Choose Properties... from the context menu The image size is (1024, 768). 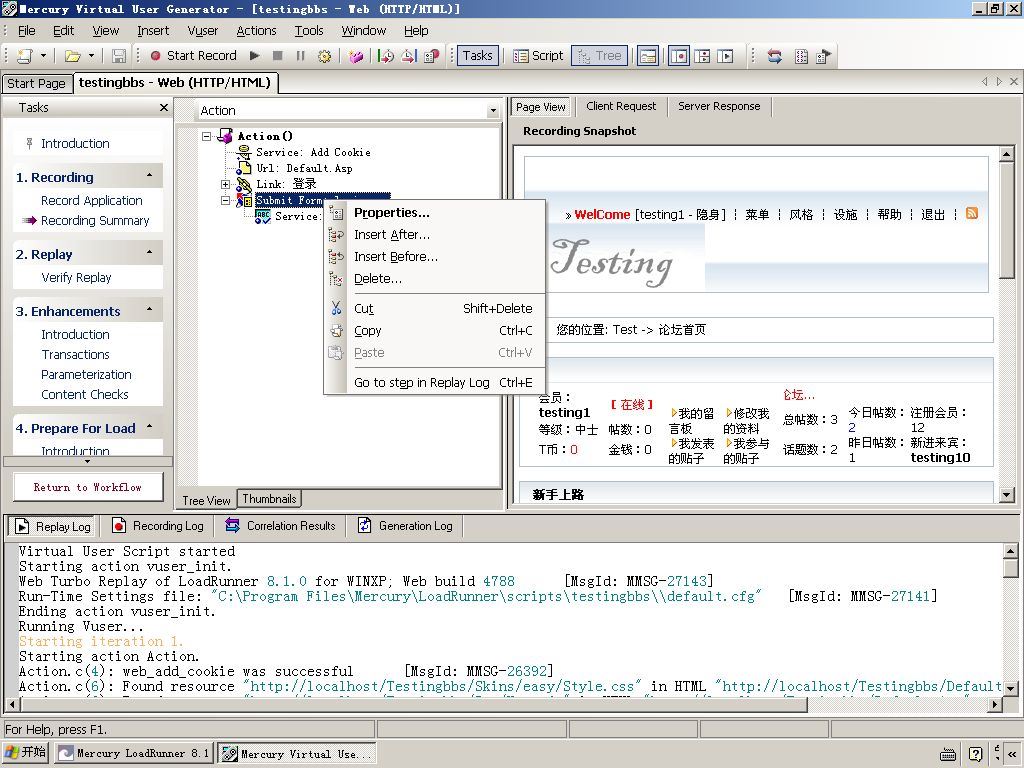pos(434,213)
